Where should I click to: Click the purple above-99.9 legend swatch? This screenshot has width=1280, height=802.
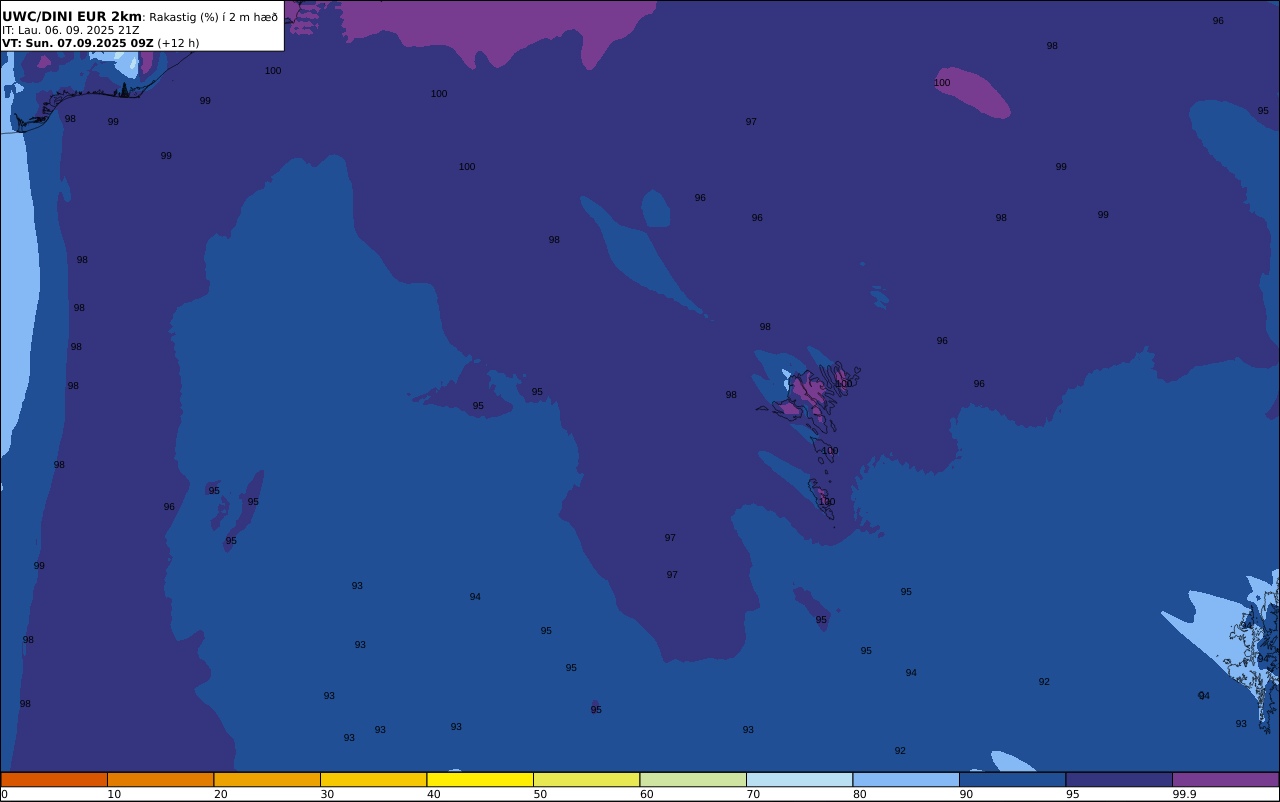coord(1225,779)
